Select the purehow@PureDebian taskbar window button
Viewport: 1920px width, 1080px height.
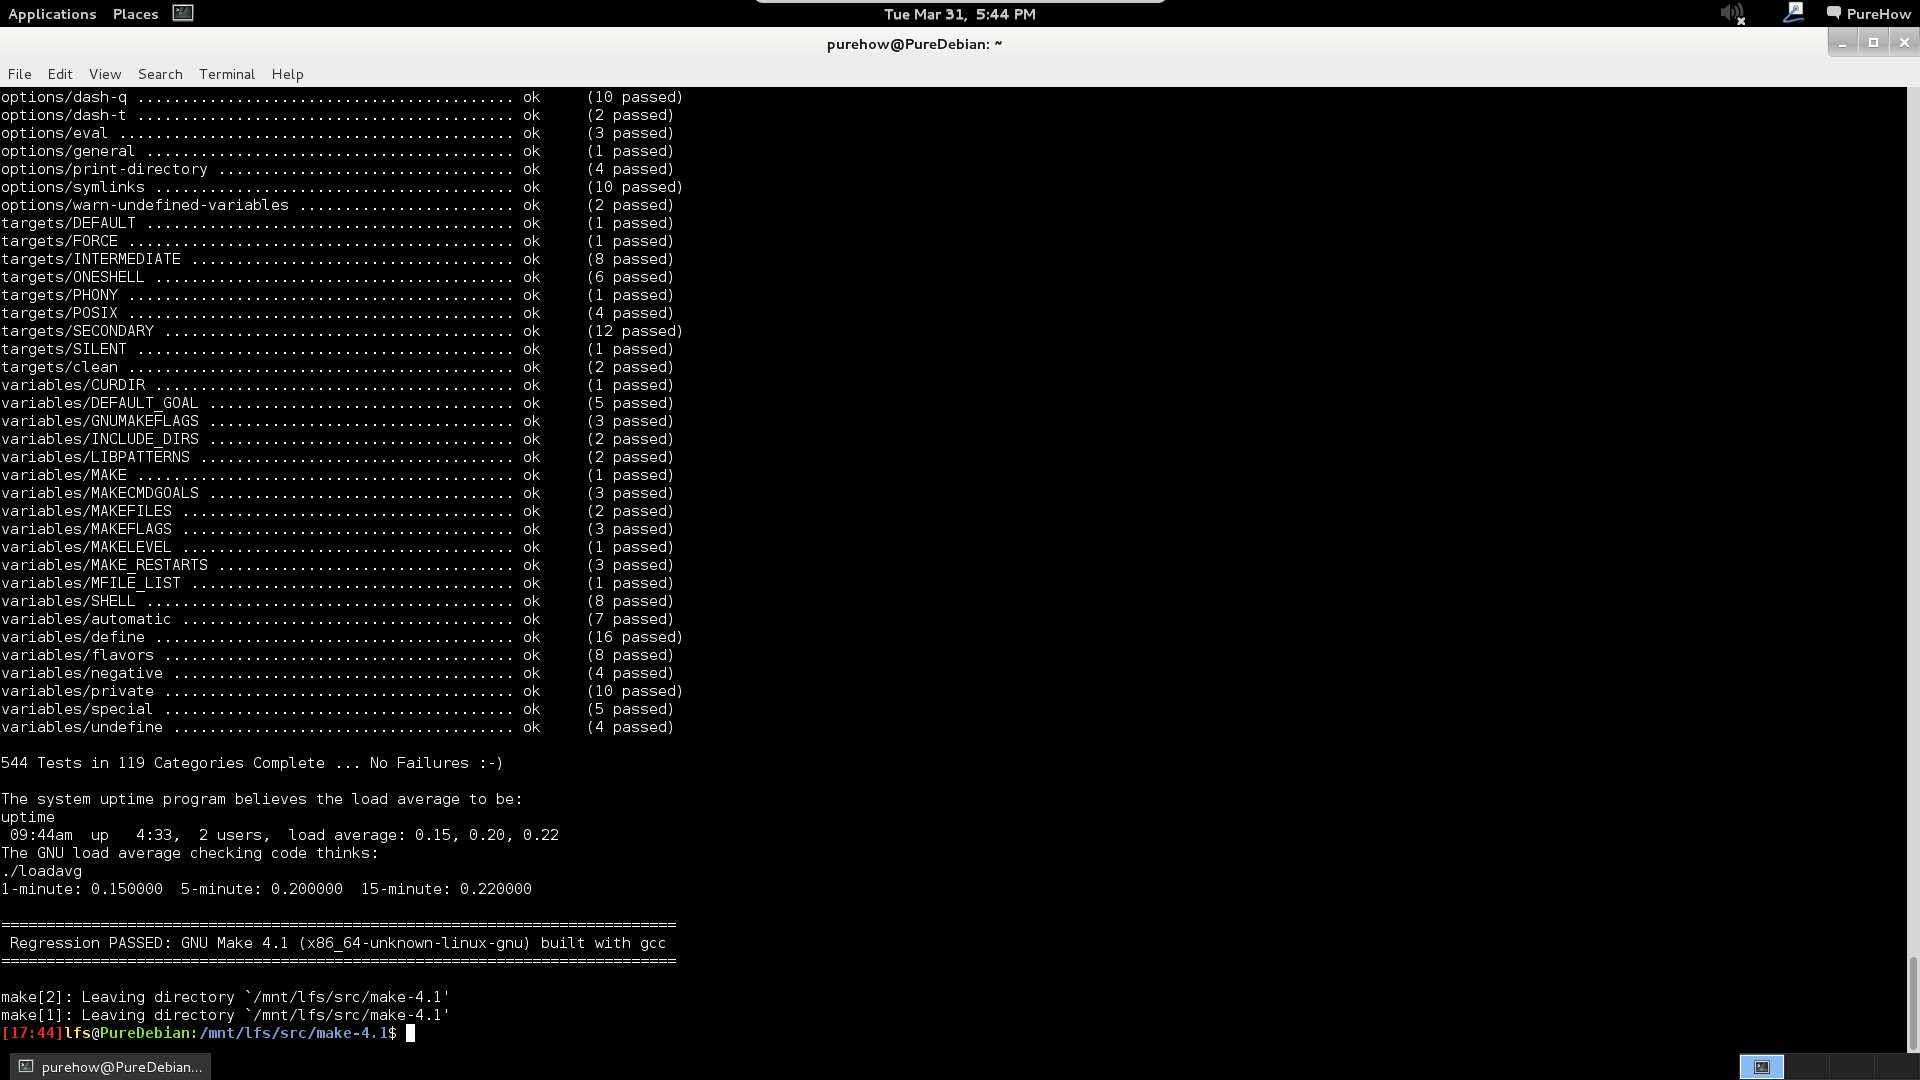click(111, 1067)
